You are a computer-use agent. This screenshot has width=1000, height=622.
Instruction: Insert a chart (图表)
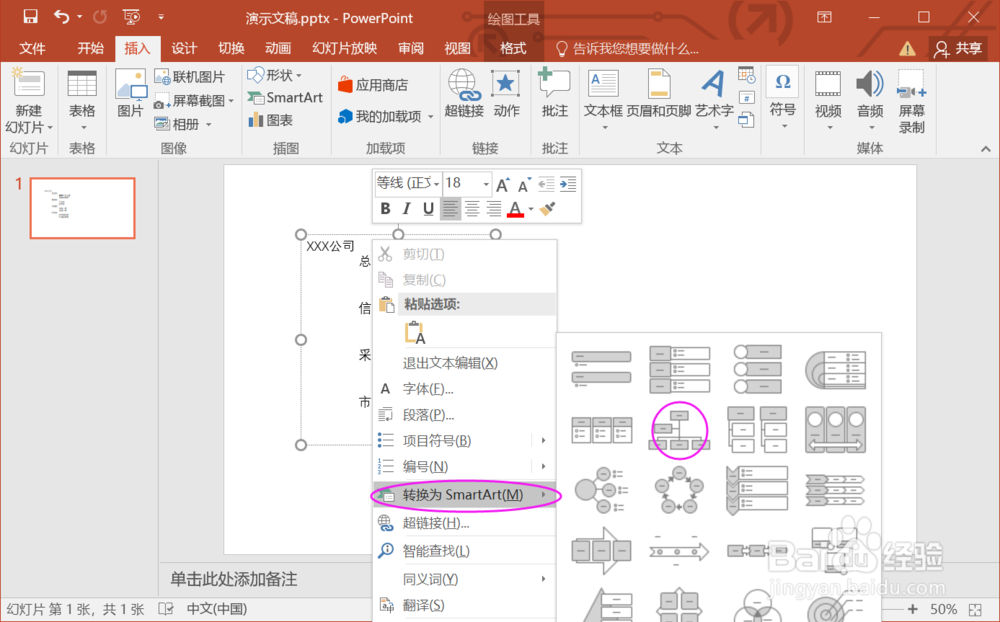(271, 120)
